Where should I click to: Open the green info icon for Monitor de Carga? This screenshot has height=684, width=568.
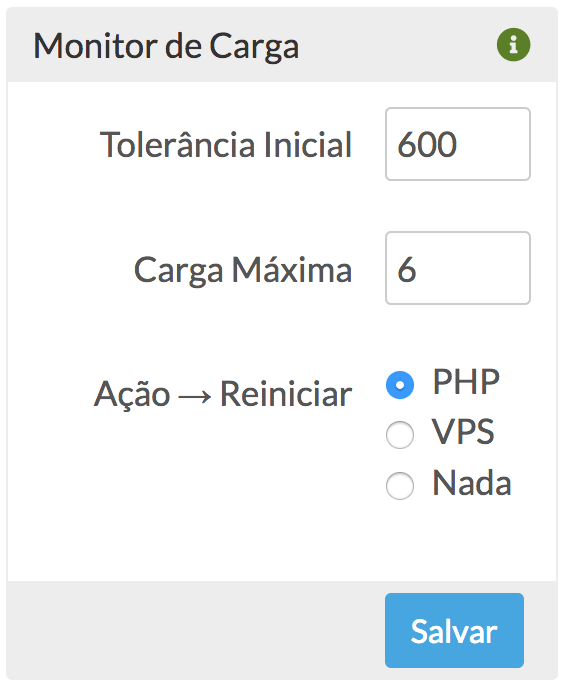point(513,44)
